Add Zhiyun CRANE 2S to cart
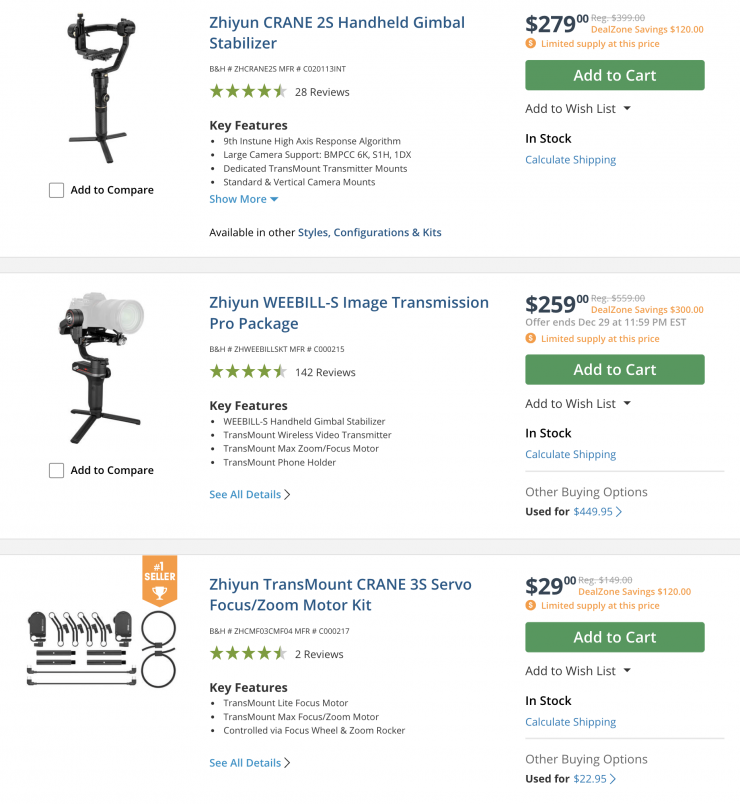The image size is (740, 804). tap(614, 75)
